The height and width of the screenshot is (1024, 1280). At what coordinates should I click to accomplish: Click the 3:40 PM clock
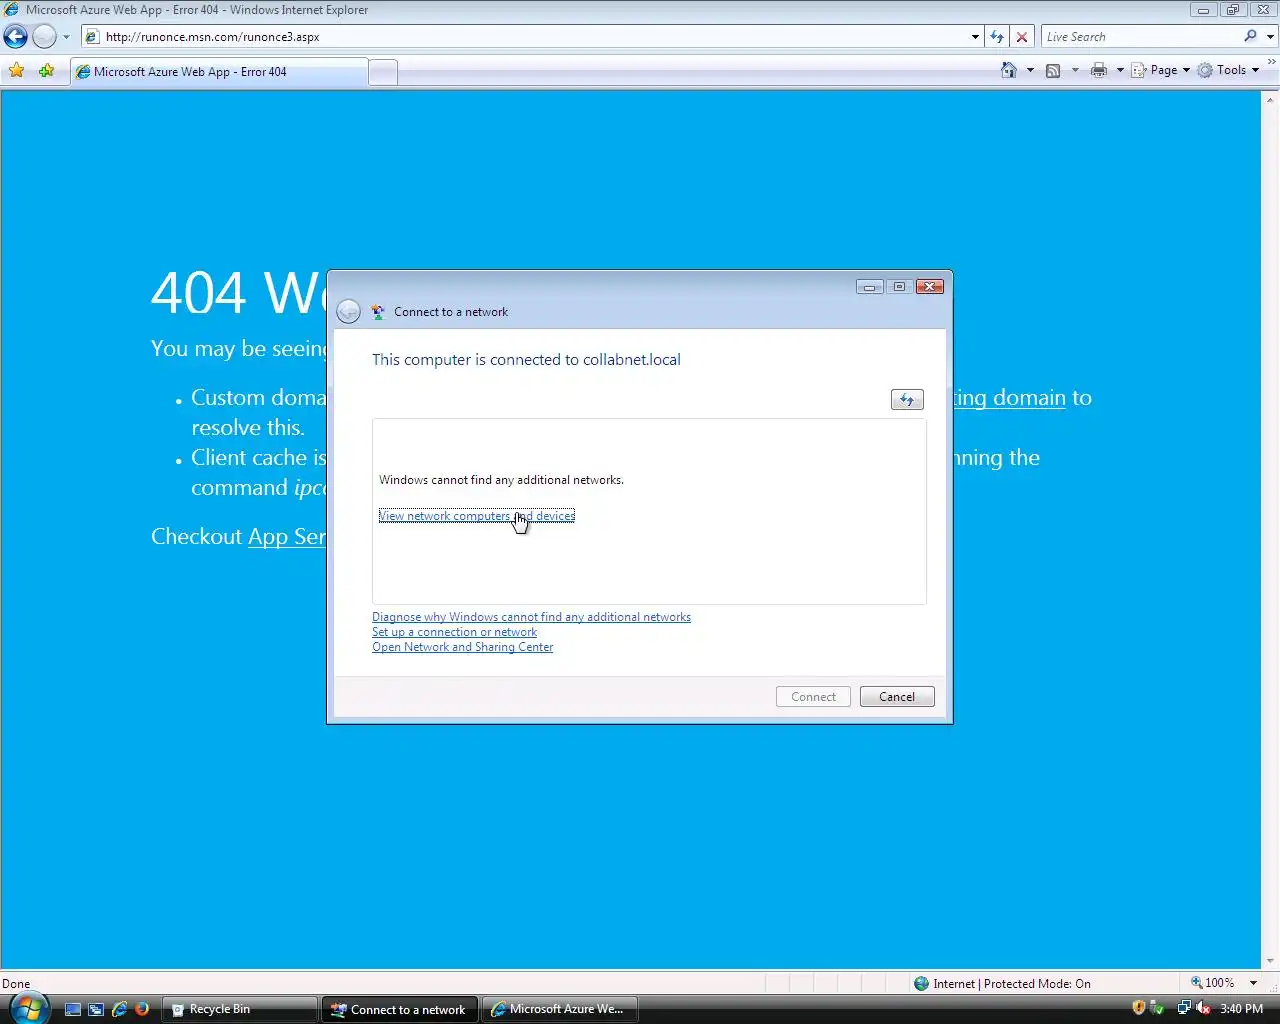click(1242, 1009)
